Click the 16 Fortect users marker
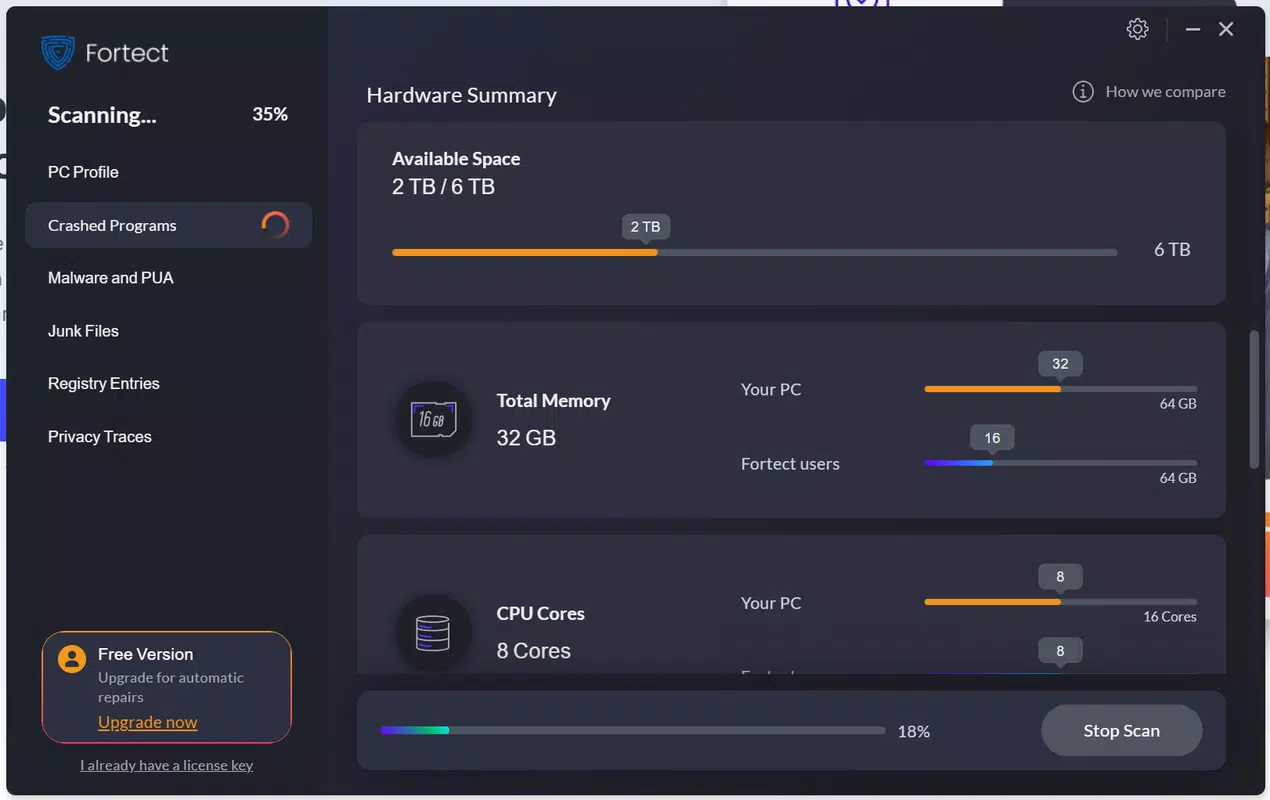 pos(992,438)
